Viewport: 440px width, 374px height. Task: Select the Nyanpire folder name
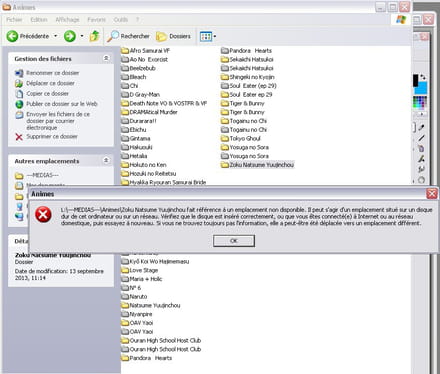pyautogui.click(x=141, y=314)
